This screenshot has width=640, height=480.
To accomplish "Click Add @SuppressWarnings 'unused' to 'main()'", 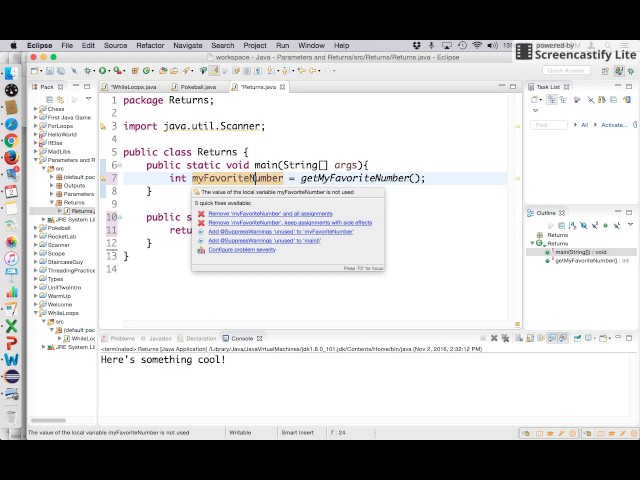I will click(x=264, y=240).
